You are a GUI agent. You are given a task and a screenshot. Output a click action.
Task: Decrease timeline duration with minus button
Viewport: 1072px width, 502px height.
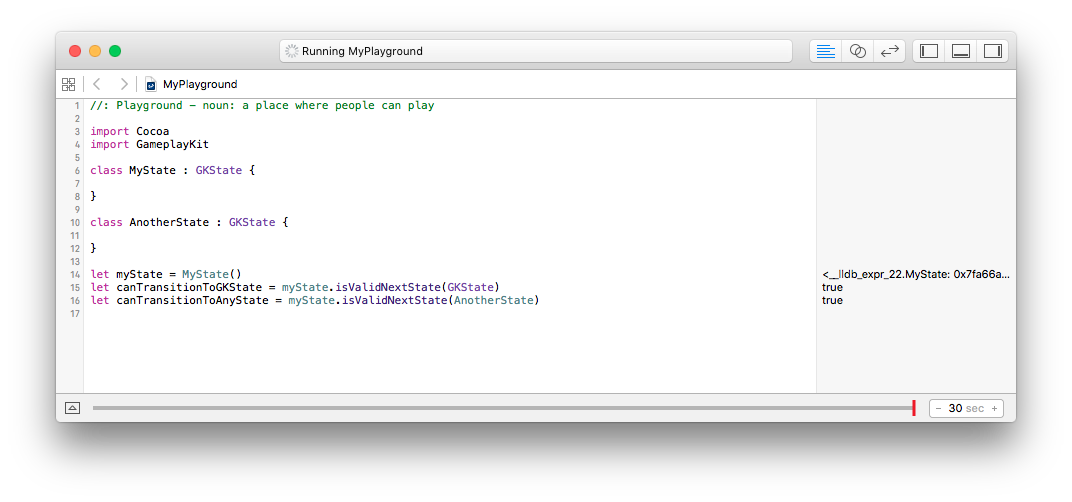pyautogui.click(x=938, y=408)
